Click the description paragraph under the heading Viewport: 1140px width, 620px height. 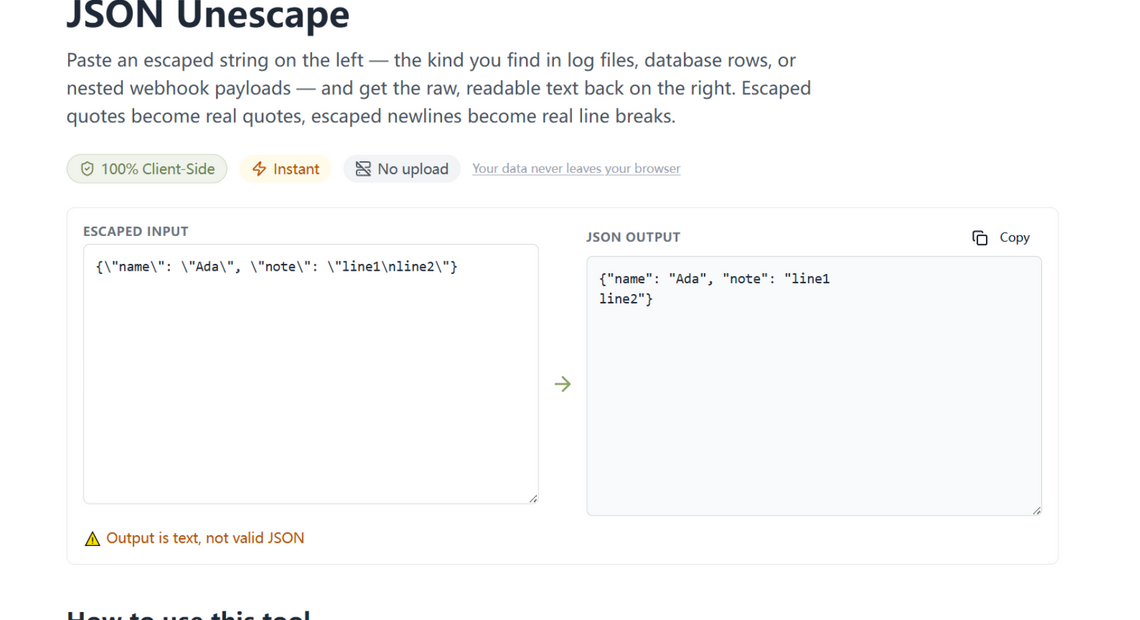coord(438,88)
